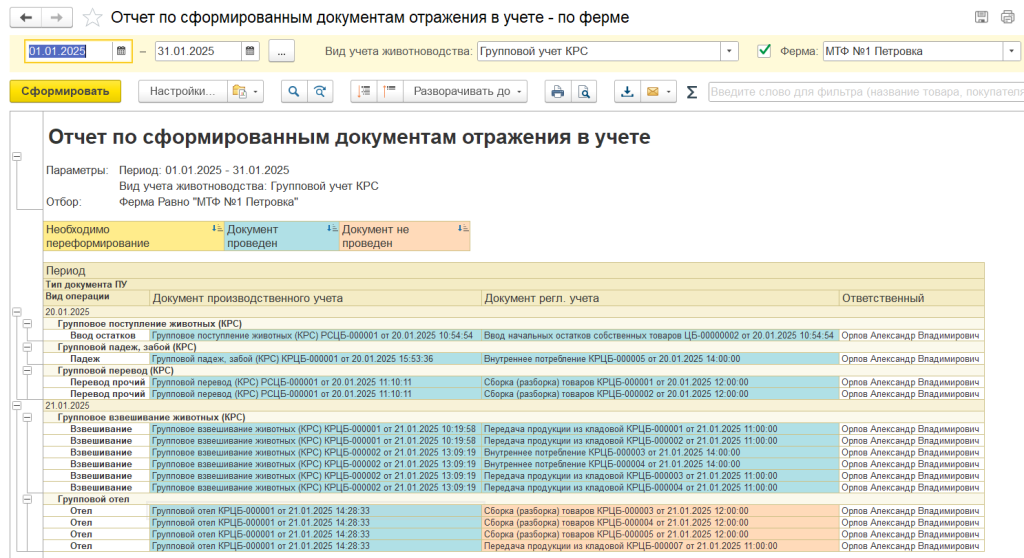The height and width of the screenshot is (558, 1024).
Task: Select blue Документ проведен legend cell
Action: point(282,236)
